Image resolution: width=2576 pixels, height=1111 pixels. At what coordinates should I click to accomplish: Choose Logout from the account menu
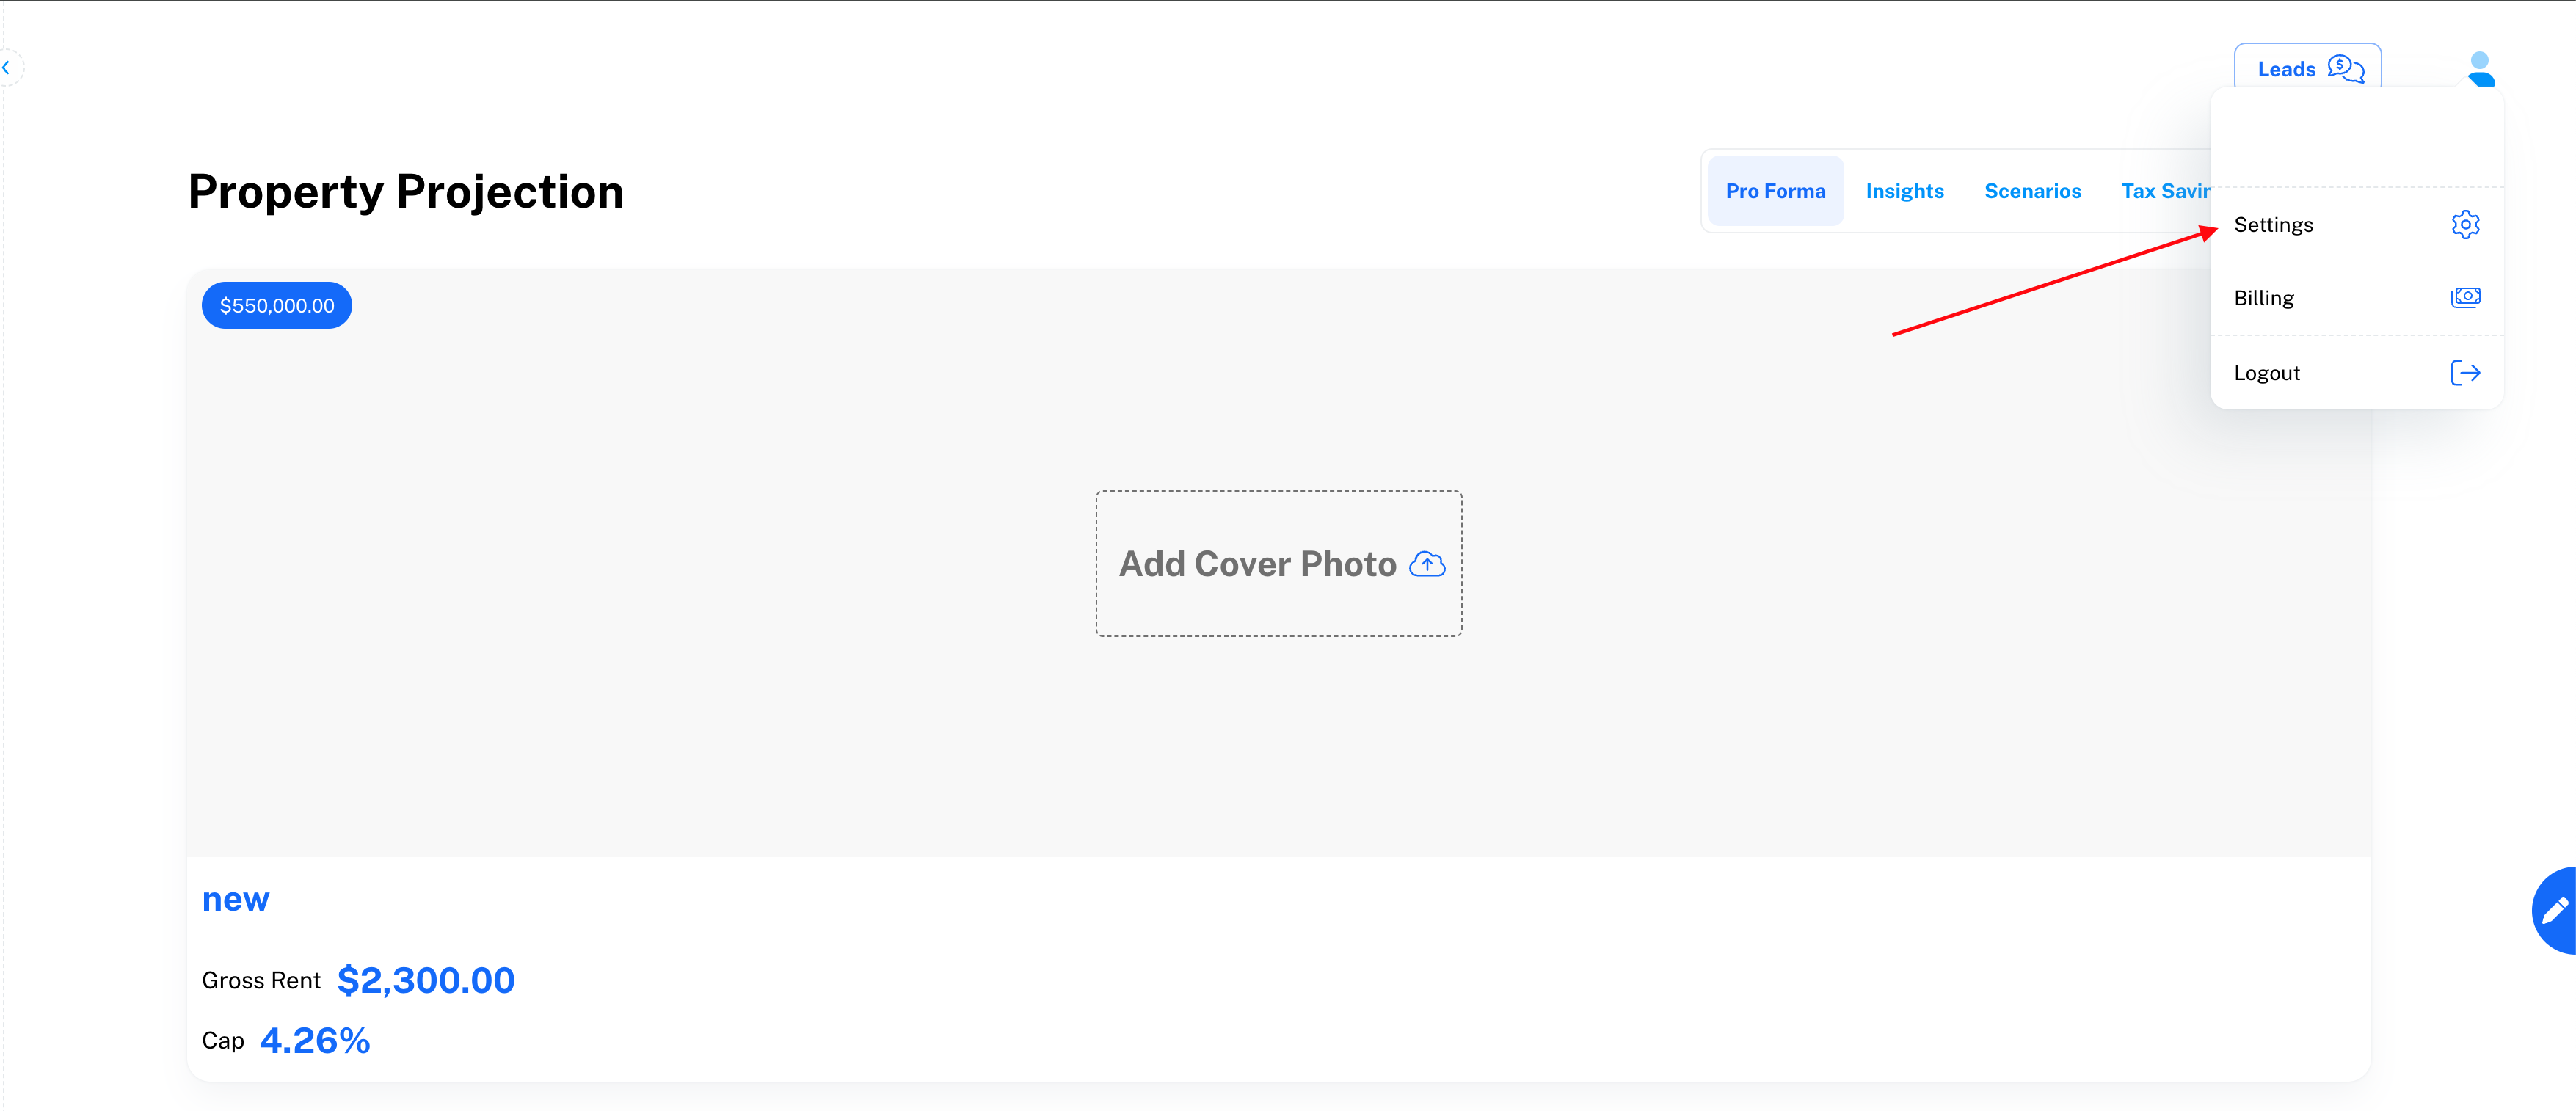[2267, 373]
